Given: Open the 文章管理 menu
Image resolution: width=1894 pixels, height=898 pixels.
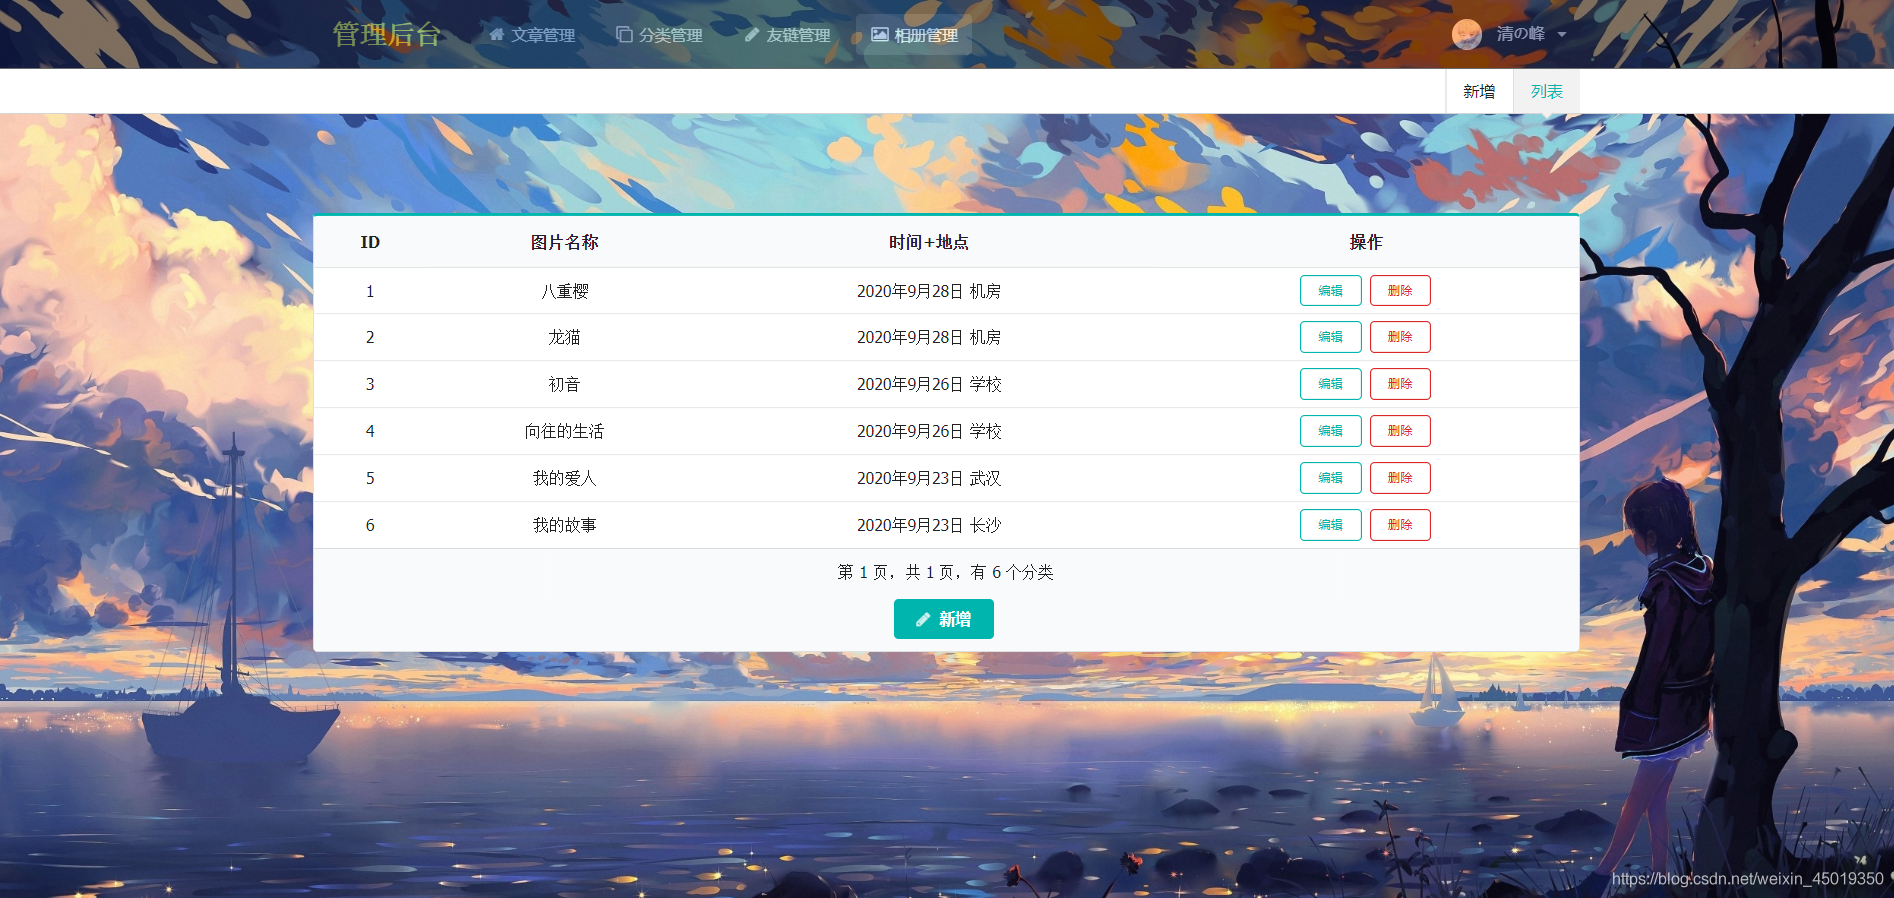Looking at the screenshot, I should click(x=532, y=34).
